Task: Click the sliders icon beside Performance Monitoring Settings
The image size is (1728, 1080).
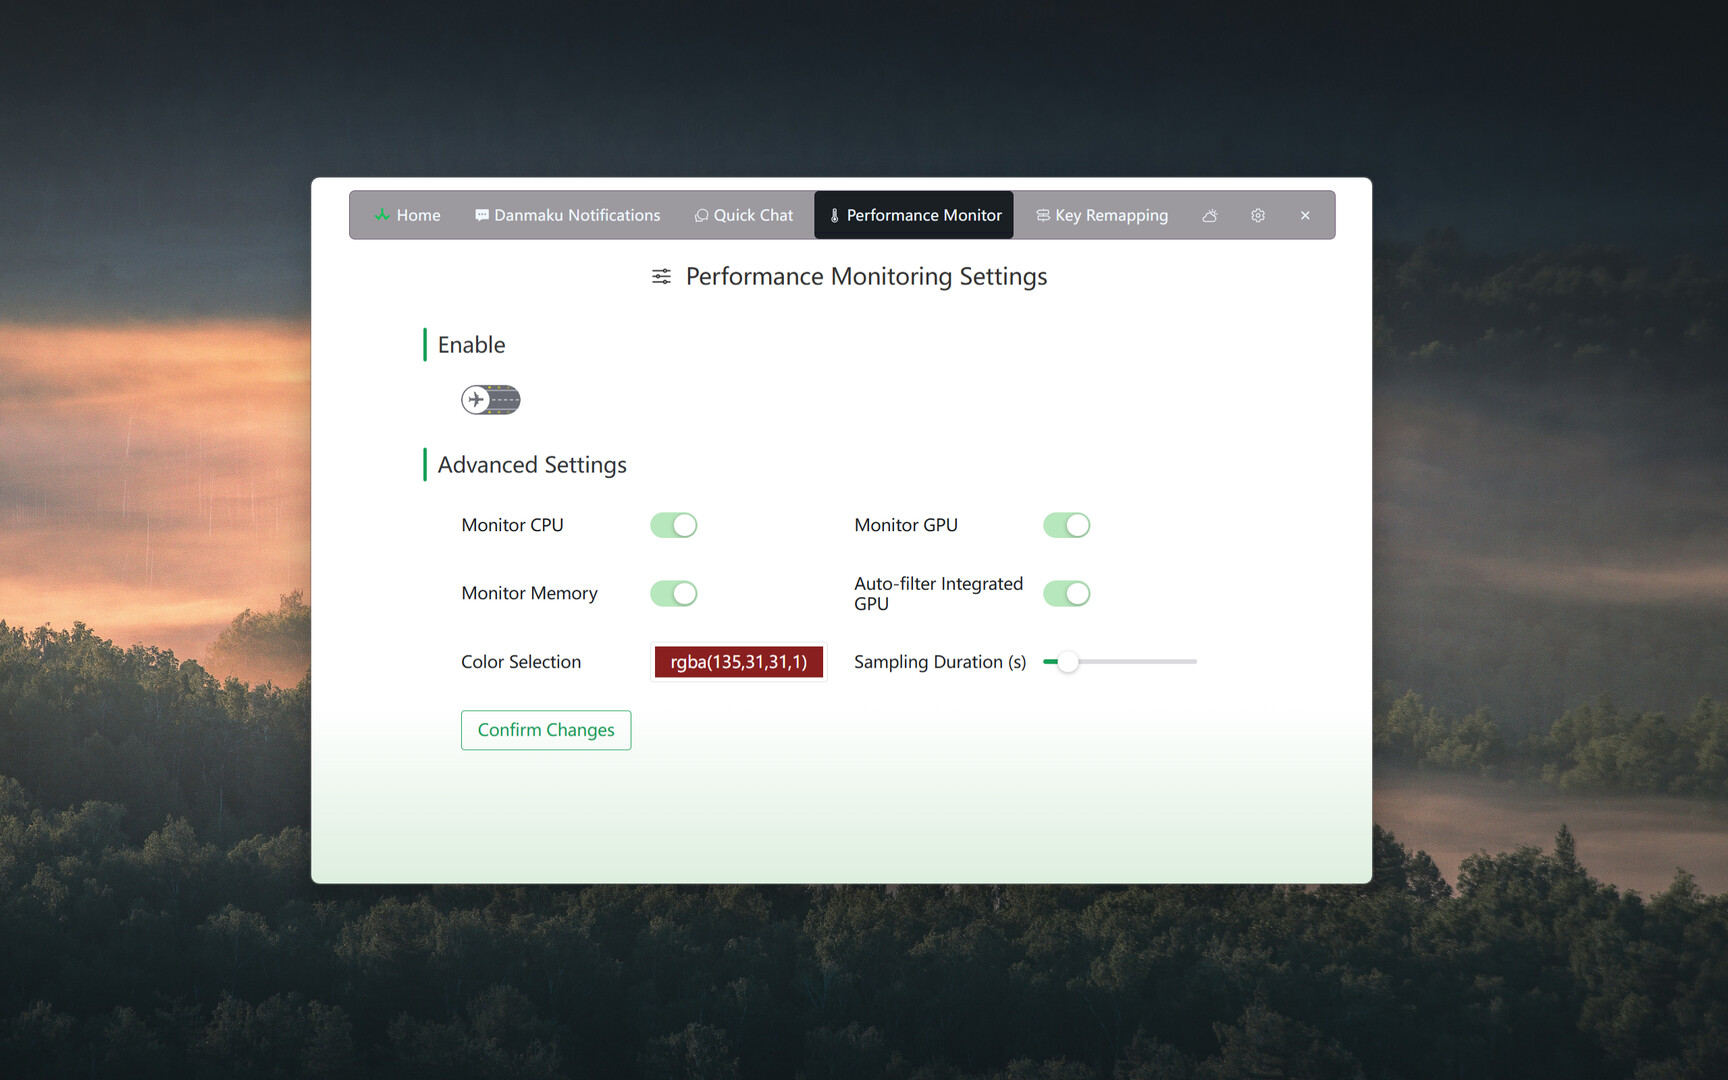Action: [x=661, y=276]
